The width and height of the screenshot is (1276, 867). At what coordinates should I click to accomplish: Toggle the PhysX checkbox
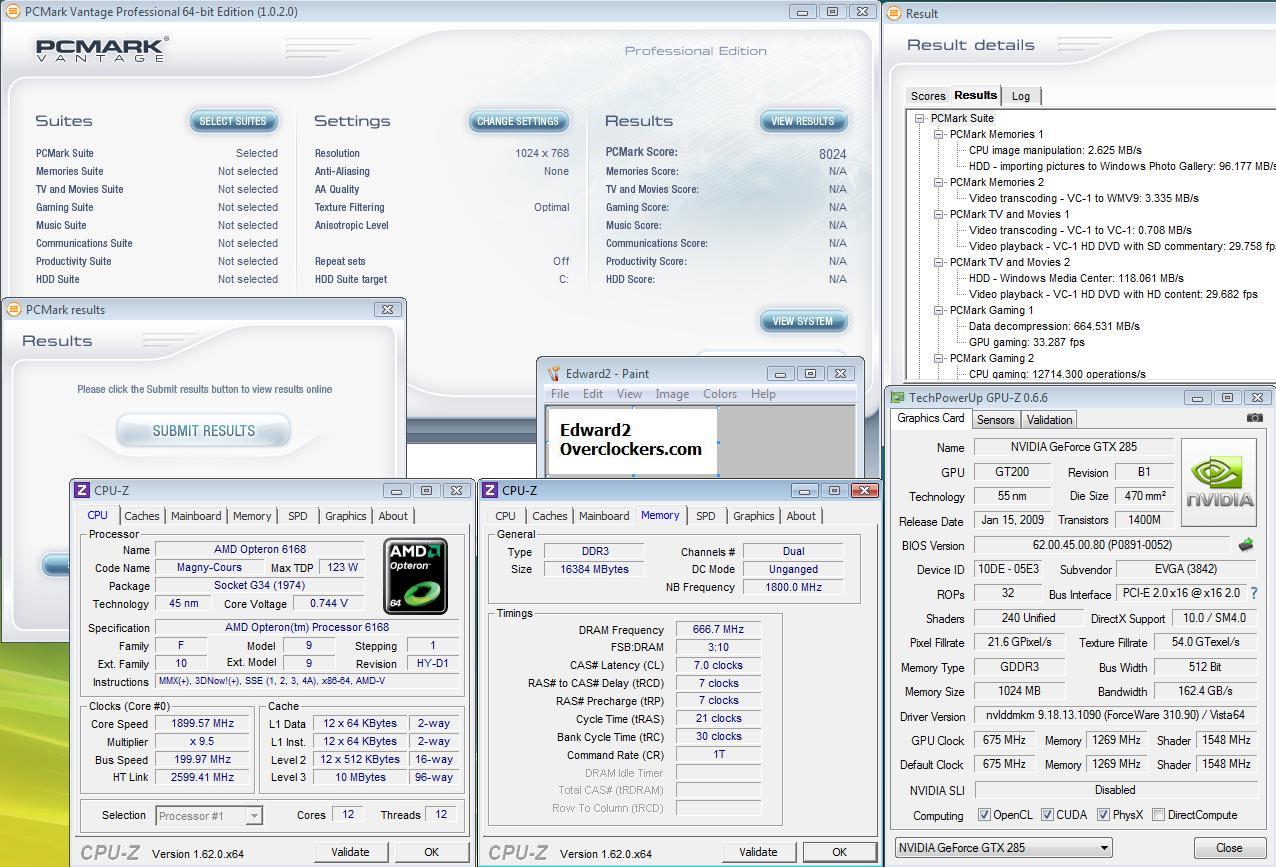1104,815
